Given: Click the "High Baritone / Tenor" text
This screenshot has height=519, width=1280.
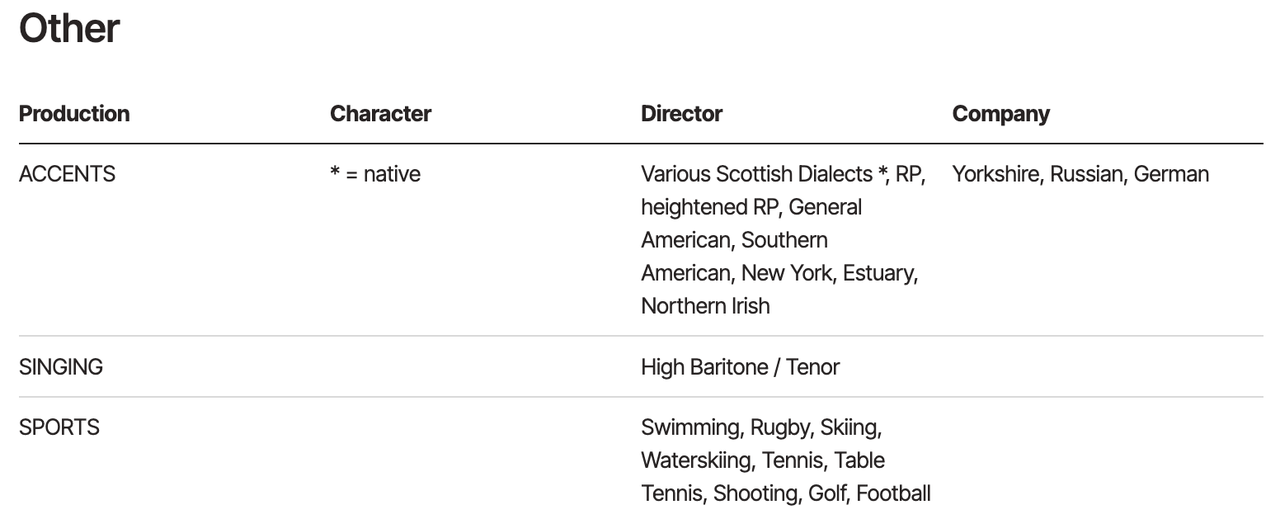Looking at the screenshot, I should [x=740, y=367].
